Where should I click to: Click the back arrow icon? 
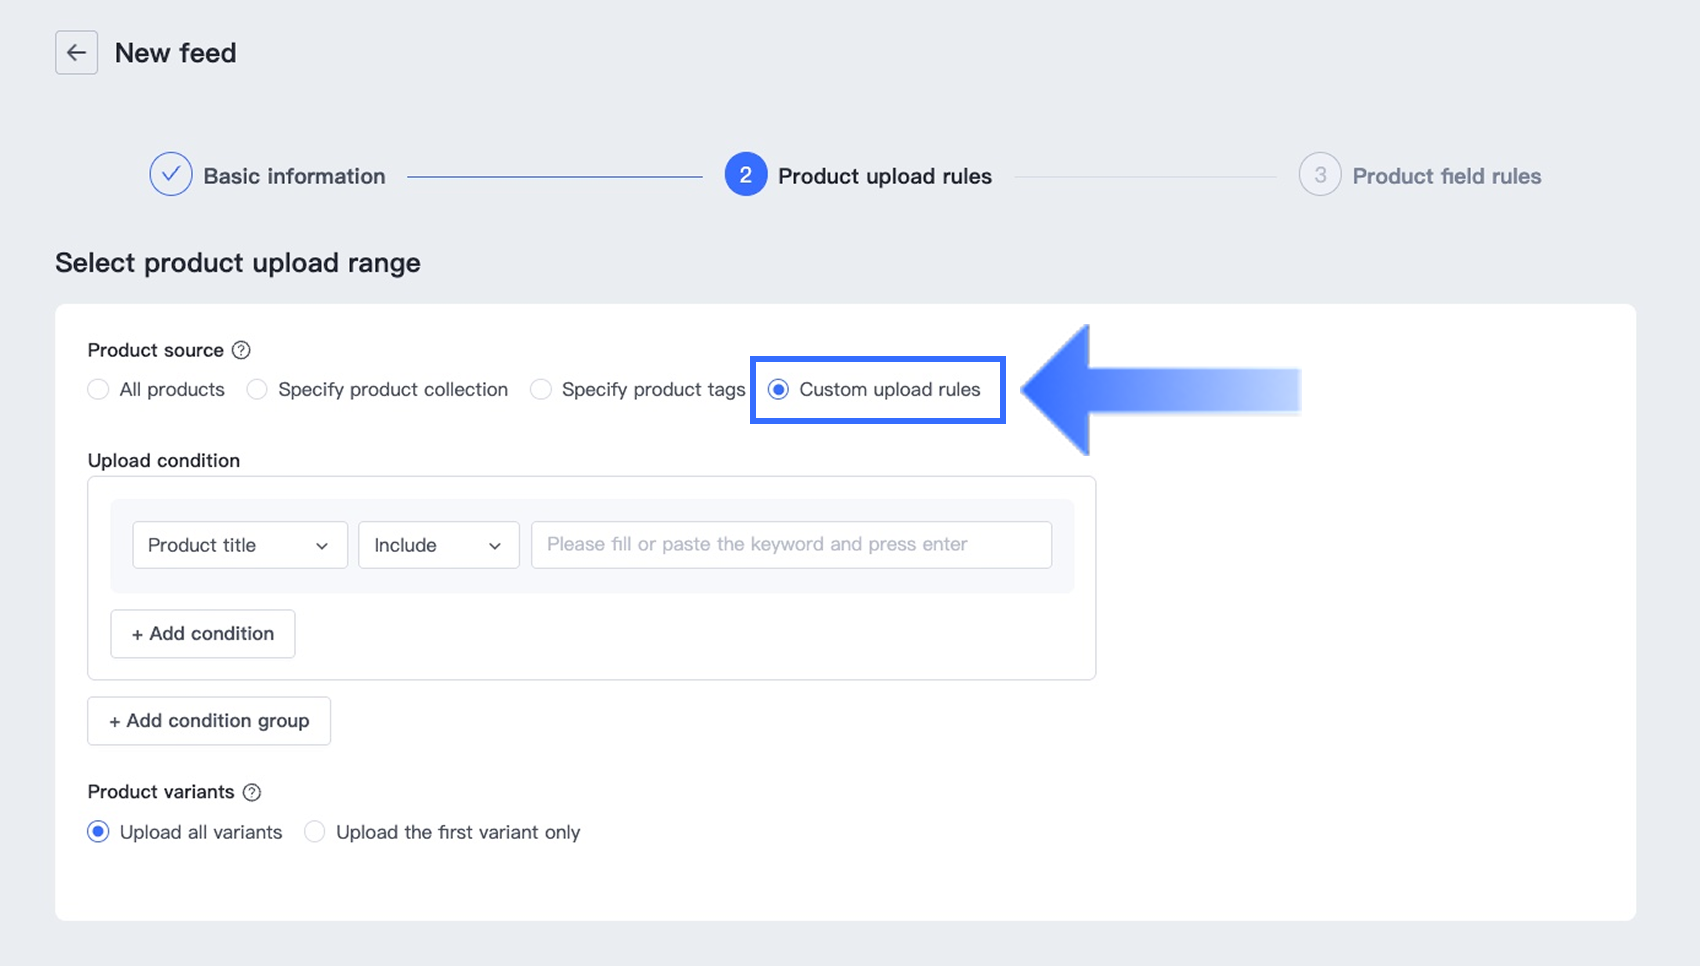pos(76,53)
